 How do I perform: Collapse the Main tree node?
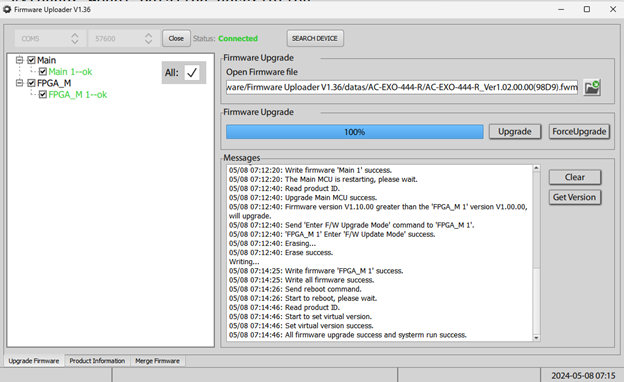20,60
